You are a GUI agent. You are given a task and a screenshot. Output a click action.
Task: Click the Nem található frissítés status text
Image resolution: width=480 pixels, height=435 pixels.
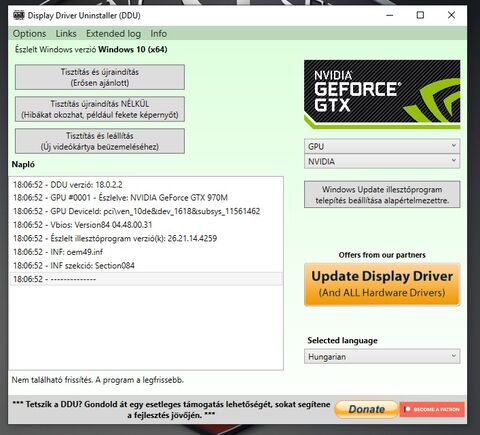click(98, 380)
